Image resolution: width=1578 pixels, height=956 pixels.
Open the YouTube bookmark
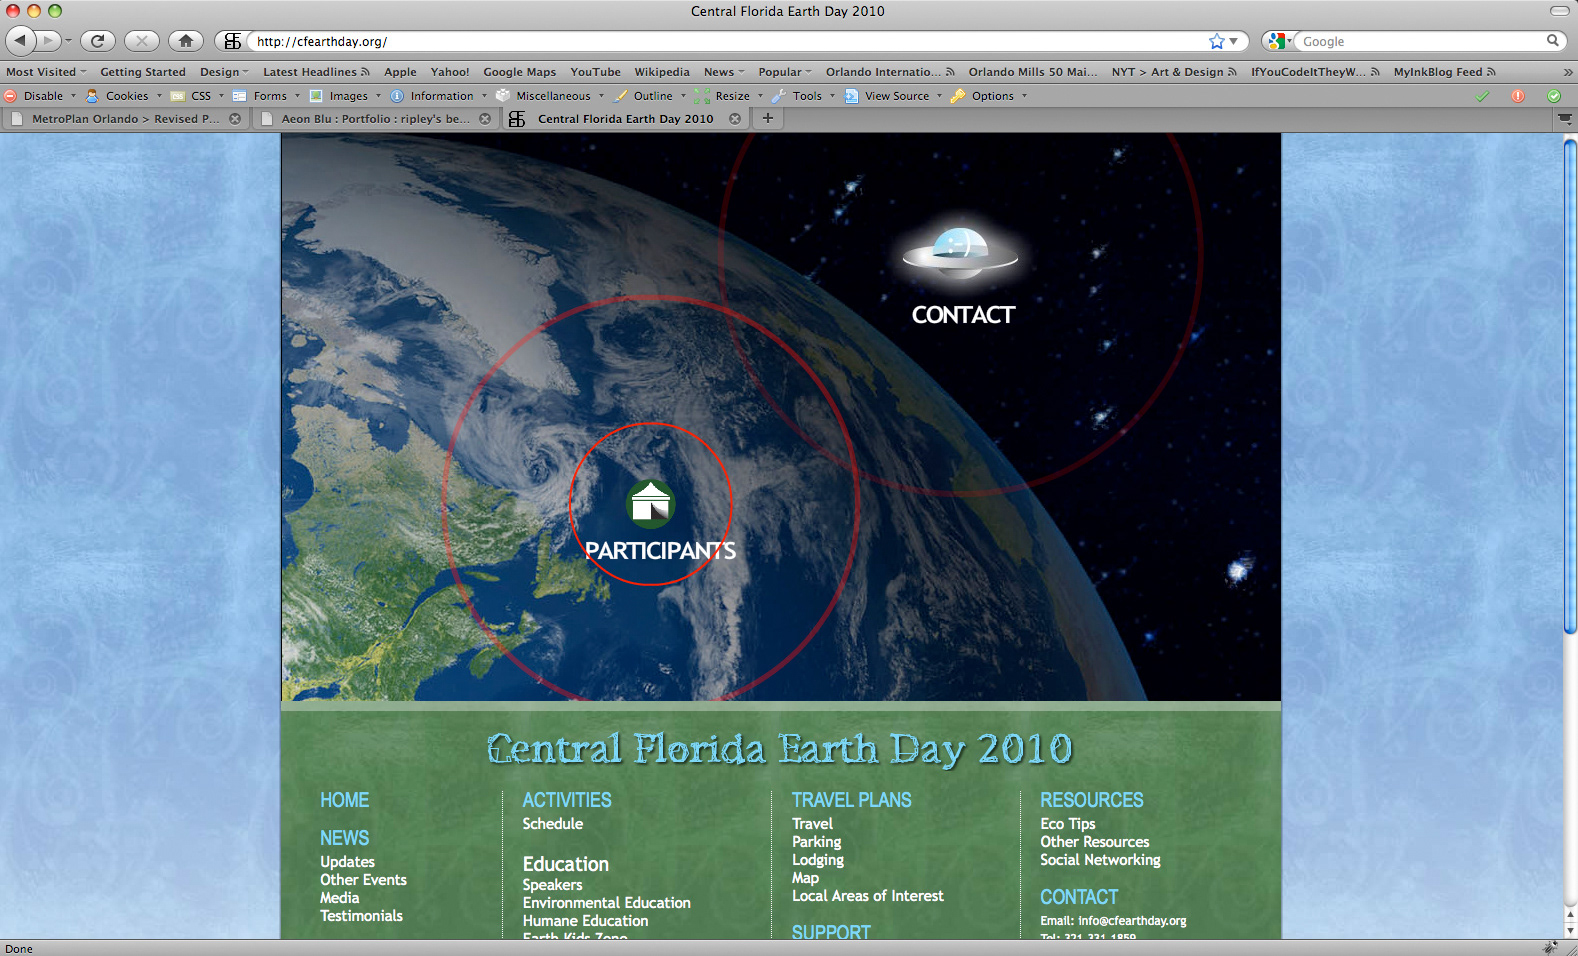[595, 72]
